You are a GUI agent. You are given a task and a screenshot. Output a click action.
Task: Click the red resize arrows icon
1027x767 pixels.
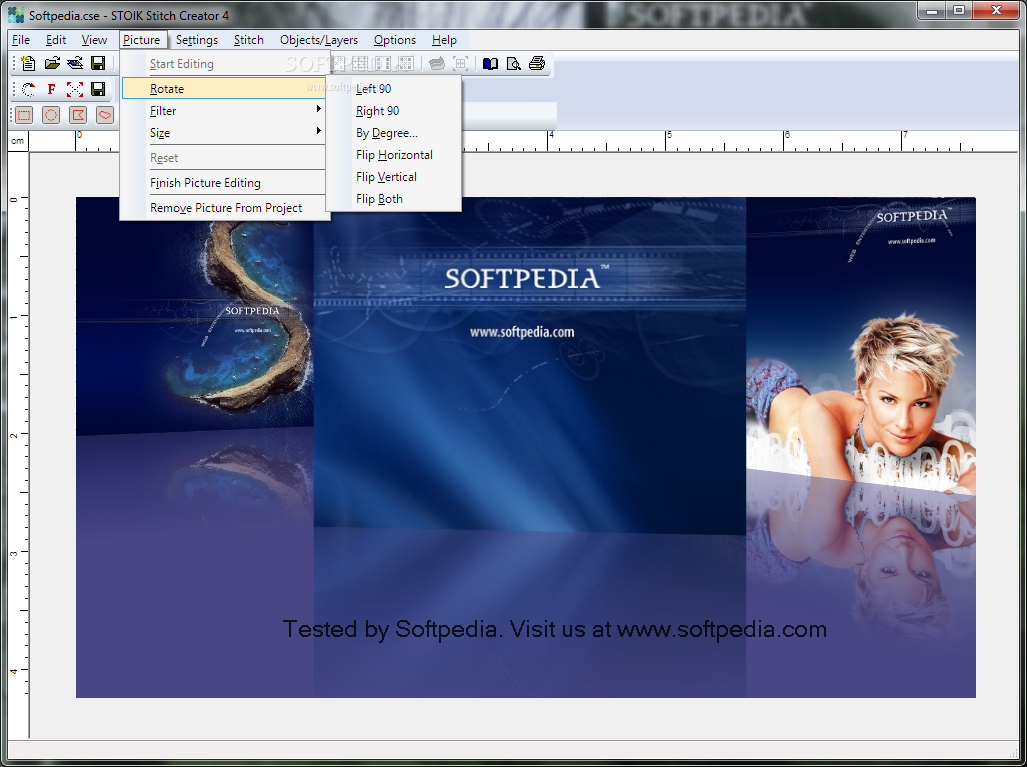point(75,89)
